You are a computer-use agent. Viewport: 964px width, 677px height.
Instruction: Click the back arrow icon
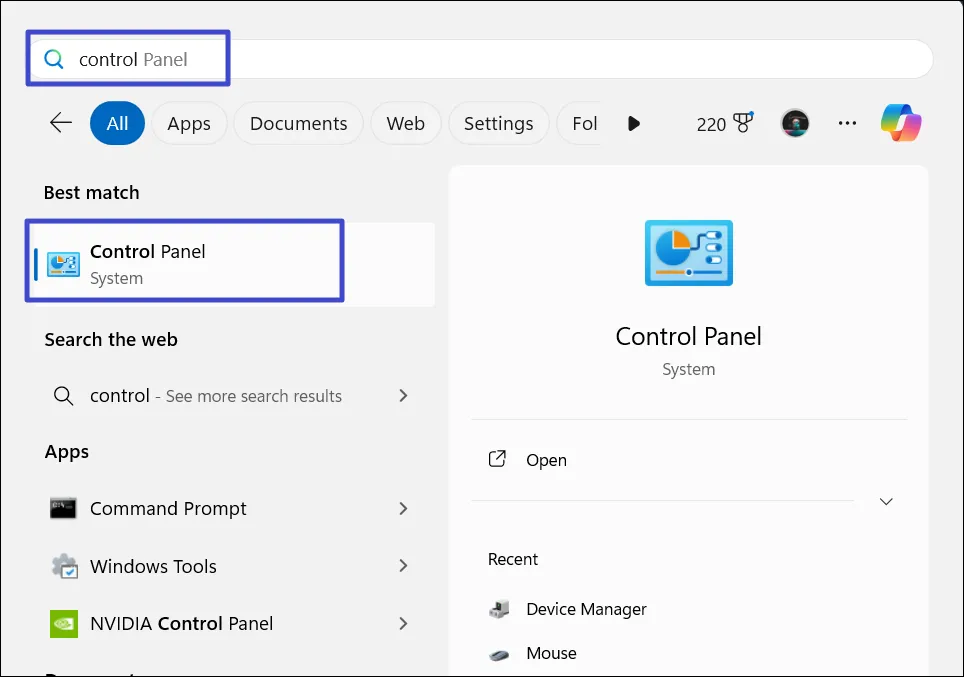(x=61, y=123)
